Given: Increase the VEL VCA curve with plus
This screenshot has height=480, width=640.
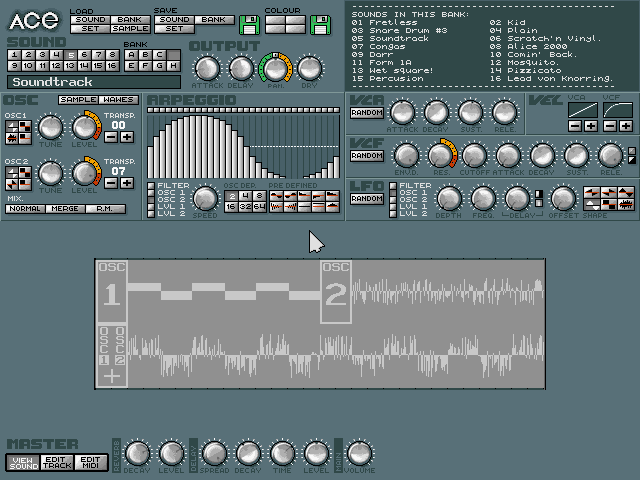Looking at the screenshot, I should coord(591,126).
